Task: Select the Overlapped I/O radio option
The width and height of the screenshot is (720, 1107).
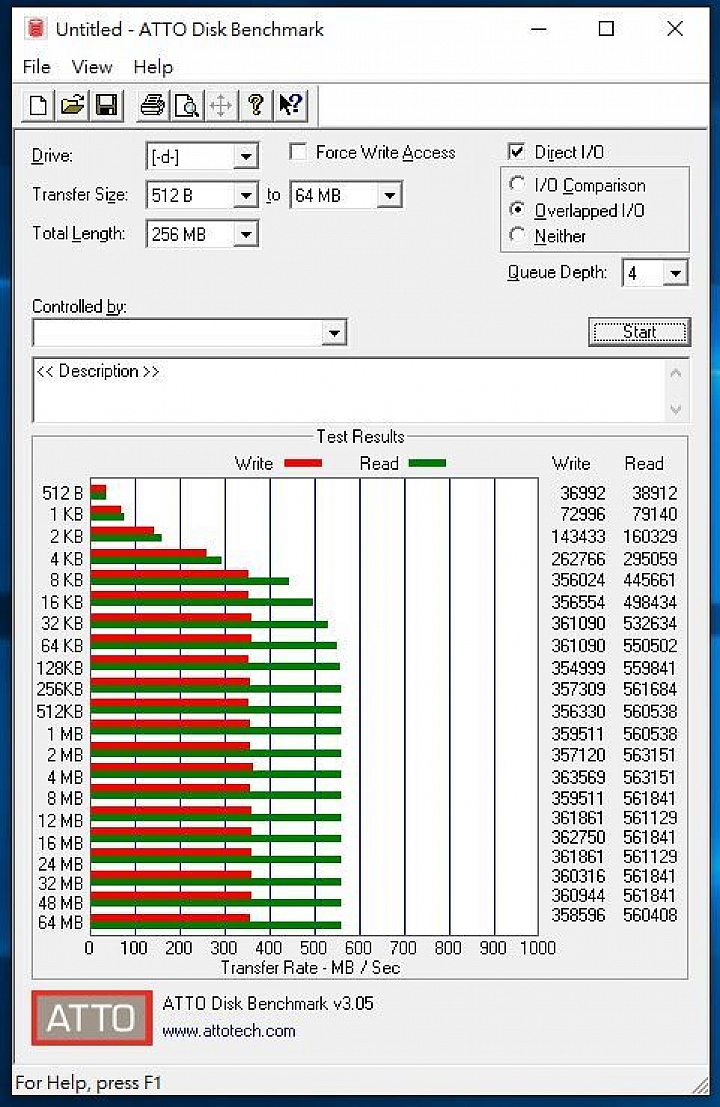Action: click(517, 210)
